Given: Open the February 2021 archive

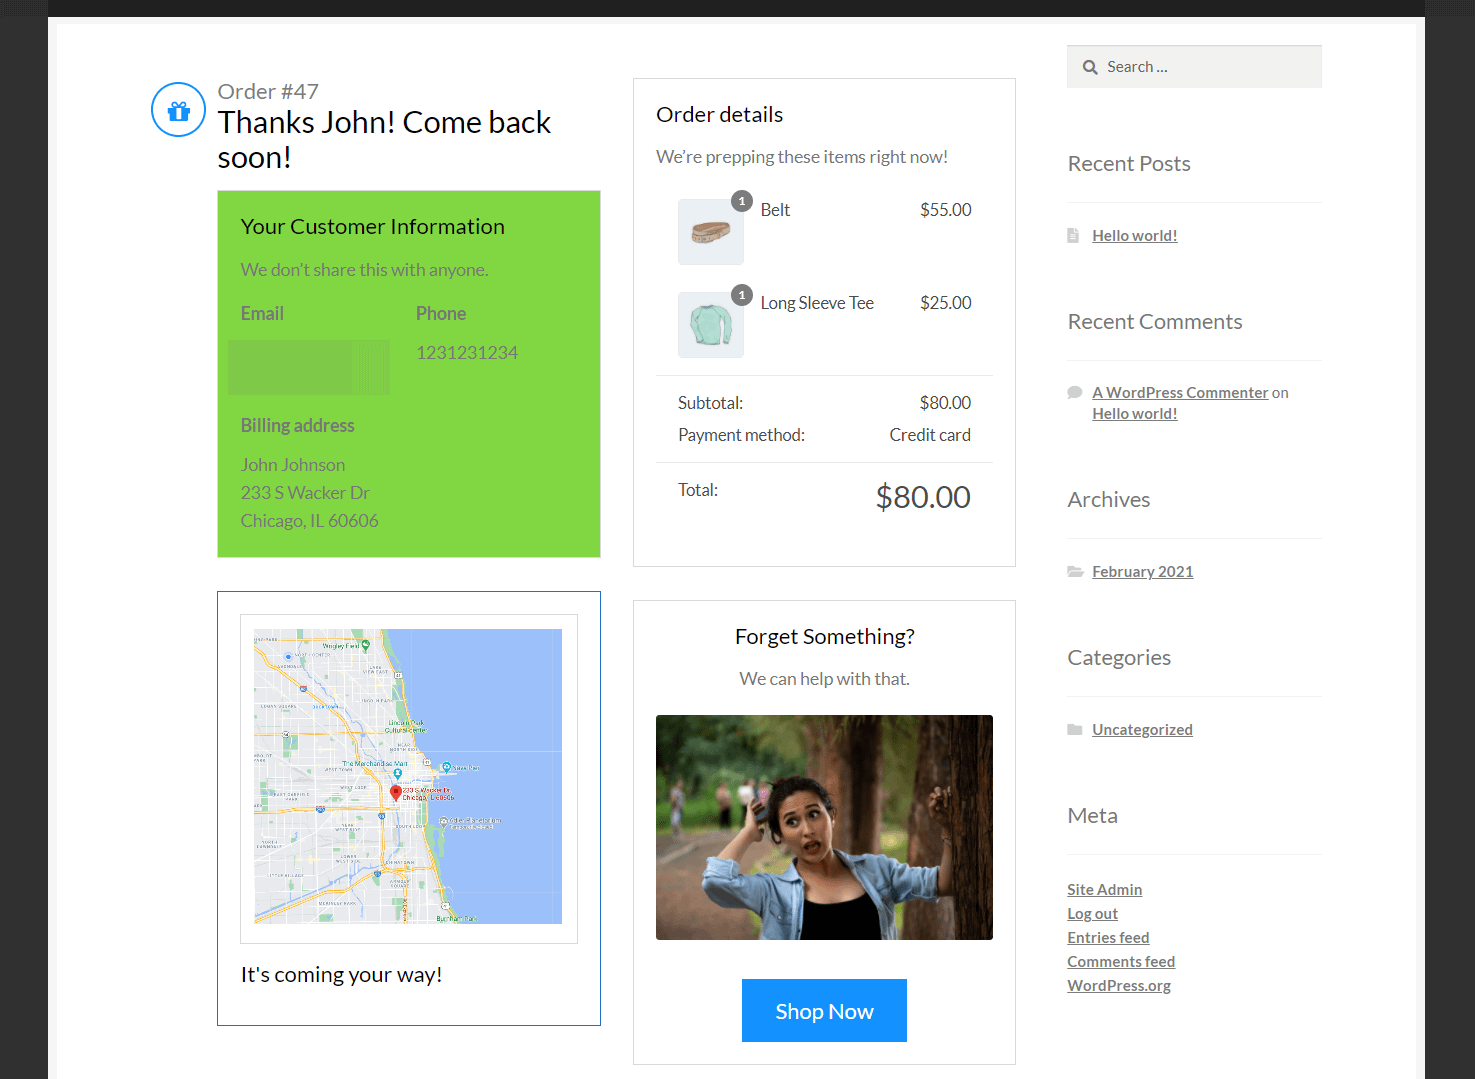Looking at the screenshot, I should coord(1142,572).
